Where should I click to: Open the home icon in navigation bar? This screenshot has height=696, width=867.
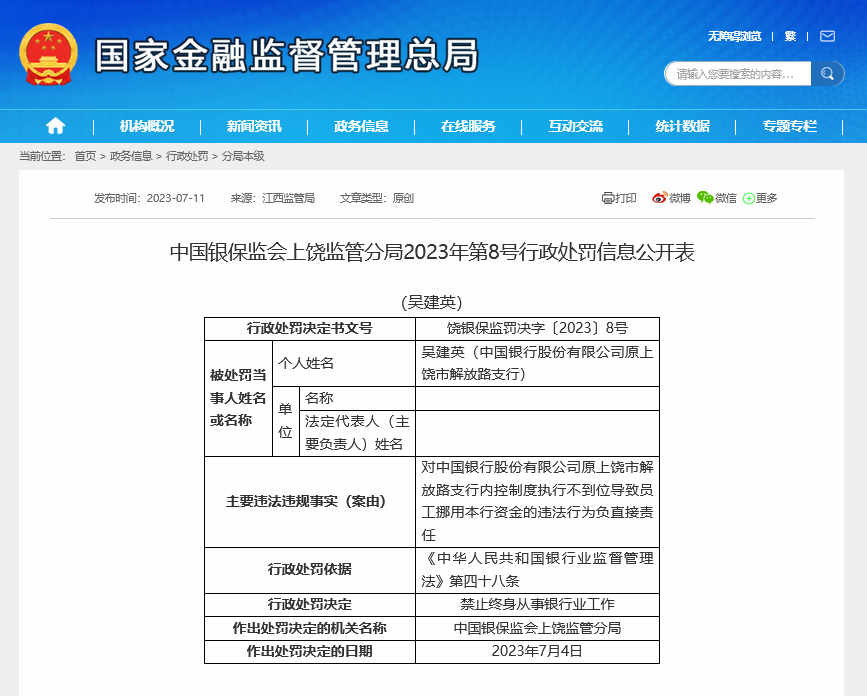pyautogui.click(x=55, y=126)
